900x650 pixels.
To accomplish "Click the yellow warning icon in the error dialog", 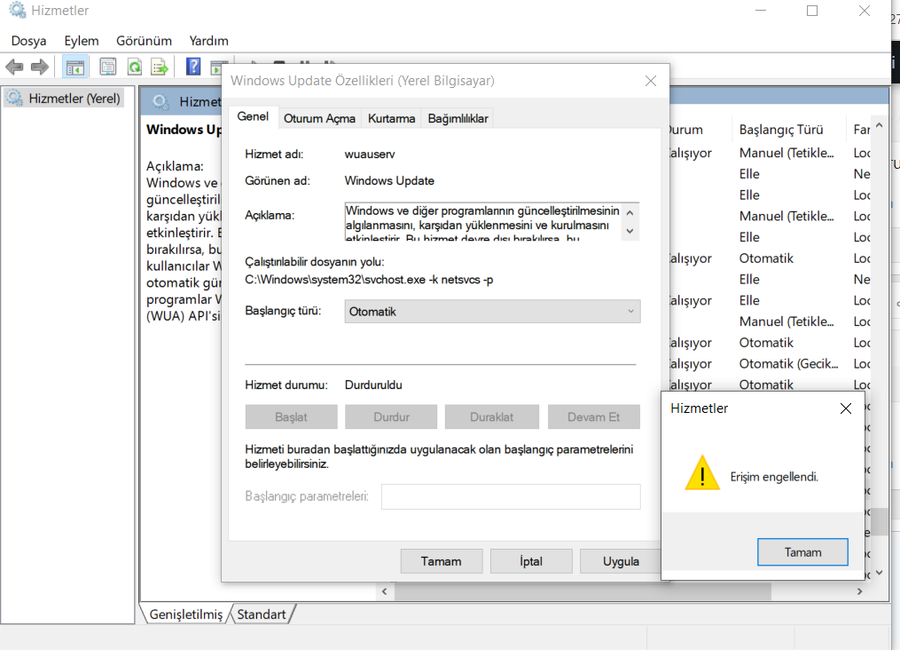I will click(x=702, y=473).
